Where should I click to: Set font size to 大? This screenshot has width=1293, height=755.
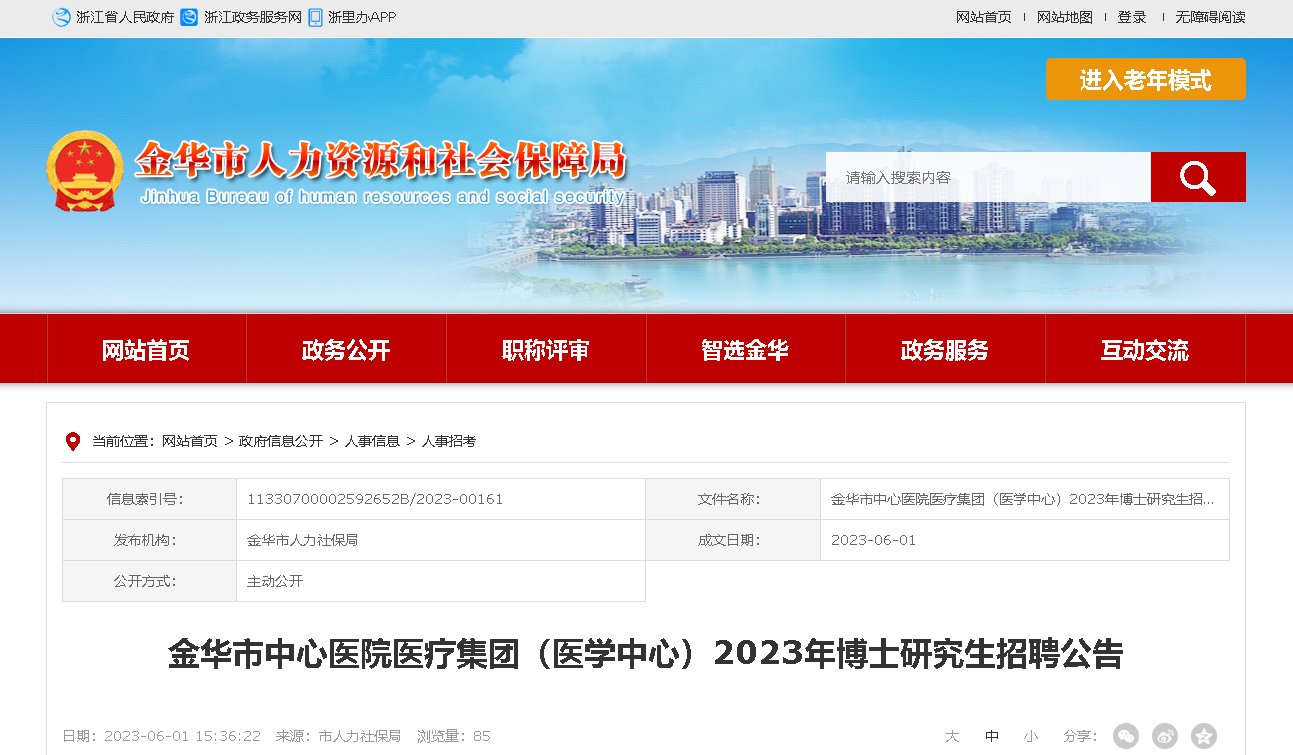coord(952,736)
